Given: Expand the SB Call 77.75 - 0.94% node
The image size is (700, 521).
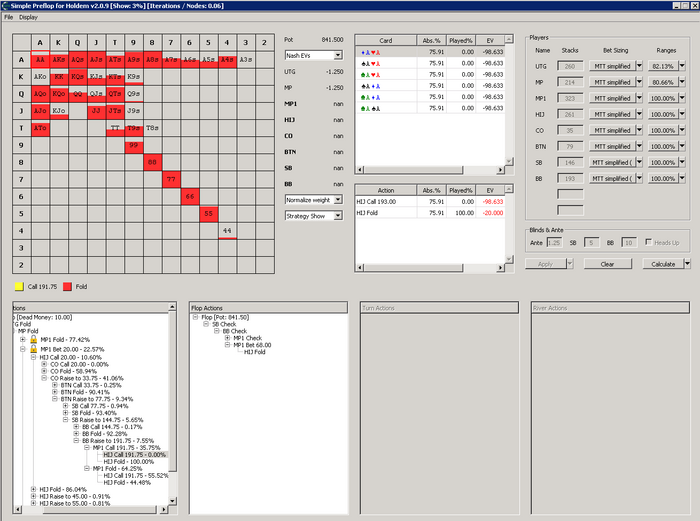Looking at the screenshot, I should (x=65, y=406).
